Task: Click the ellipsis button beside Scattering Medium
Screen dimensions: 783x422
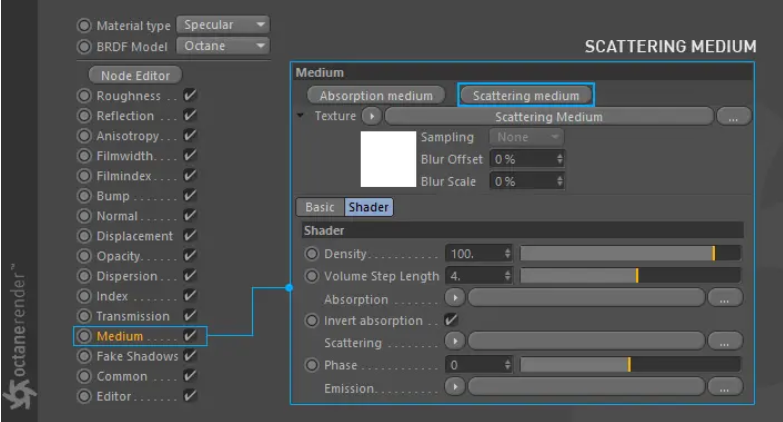Action: 733,117
